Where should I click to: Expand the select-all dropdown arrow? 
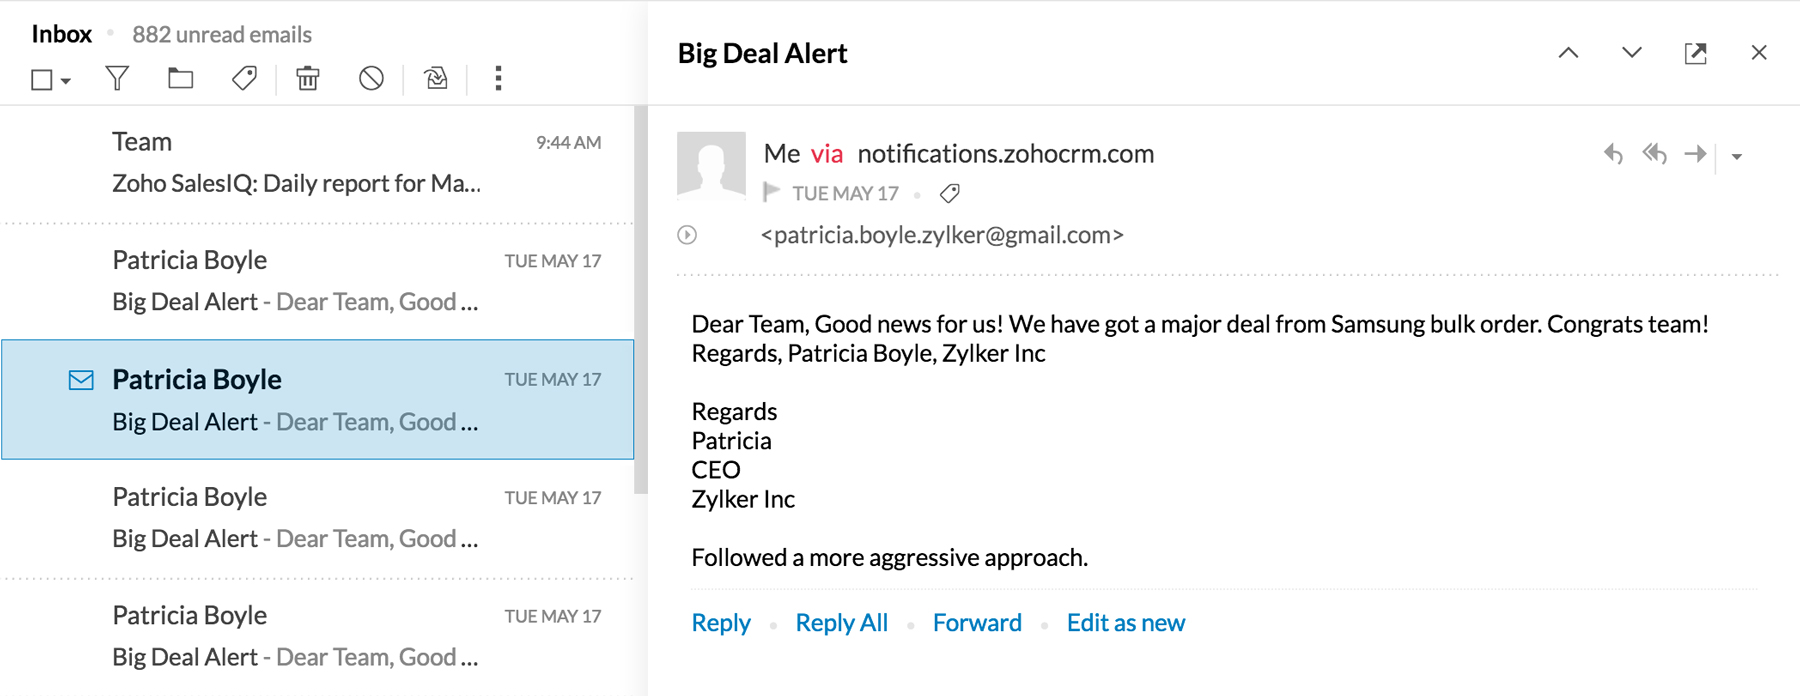(66, 81)
